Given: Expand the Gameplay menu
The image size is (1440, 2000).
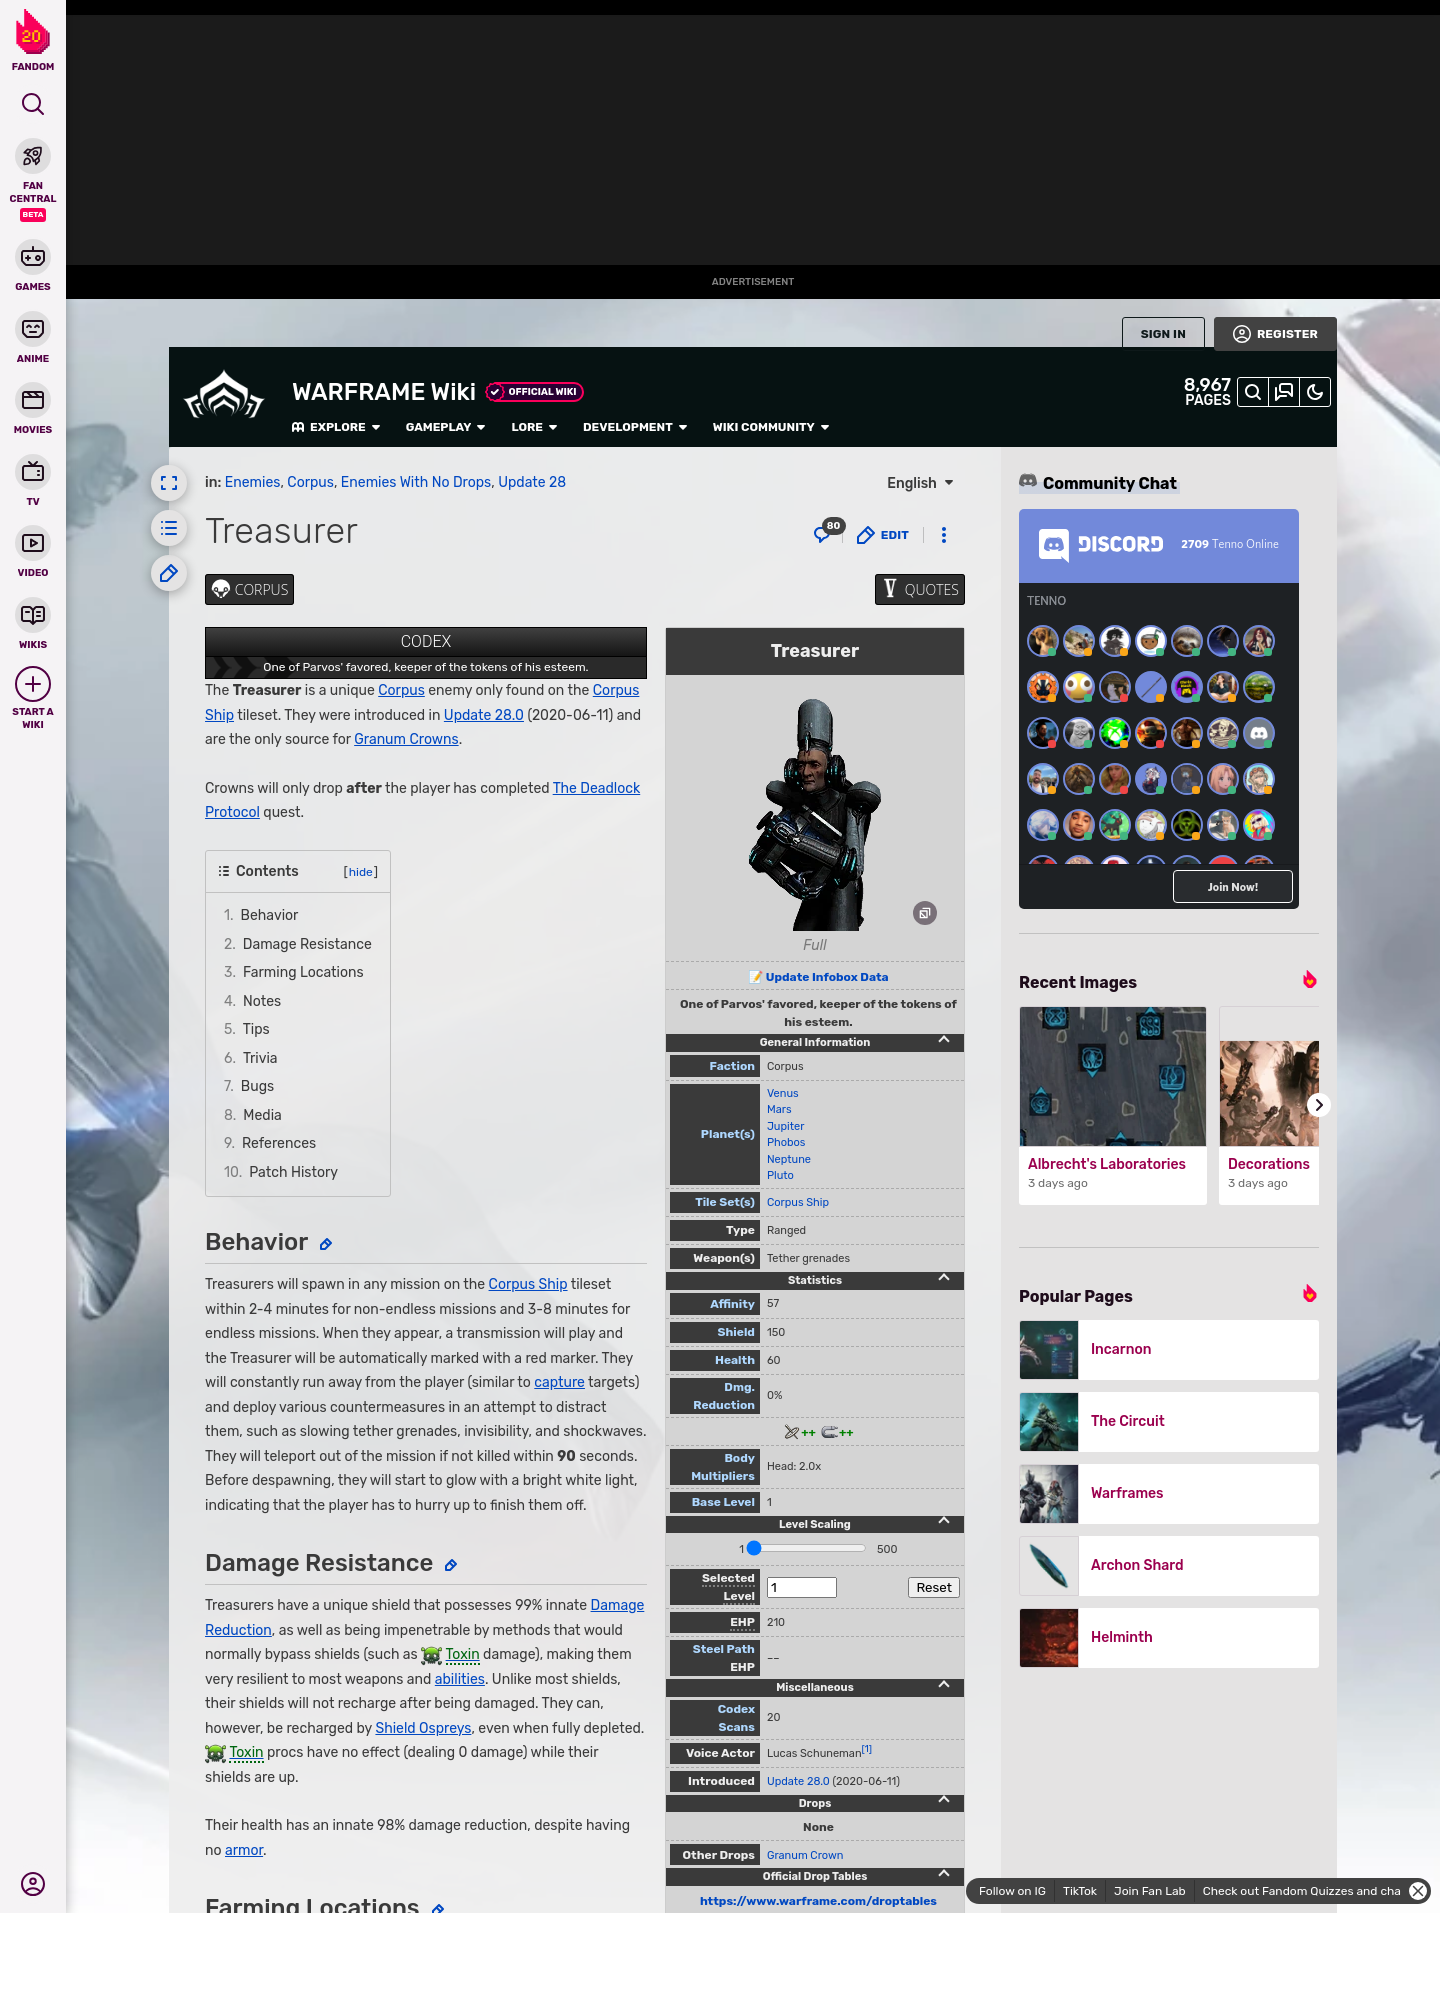Looking at the screenshot, I should pyautogui.click(x=445, y=427).
